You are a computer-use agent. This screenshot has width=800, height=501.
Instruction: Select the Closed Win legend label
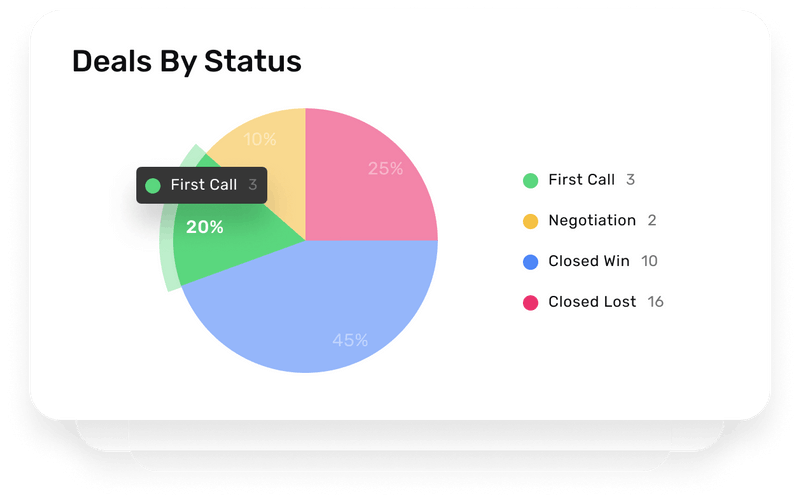point(589,261)
